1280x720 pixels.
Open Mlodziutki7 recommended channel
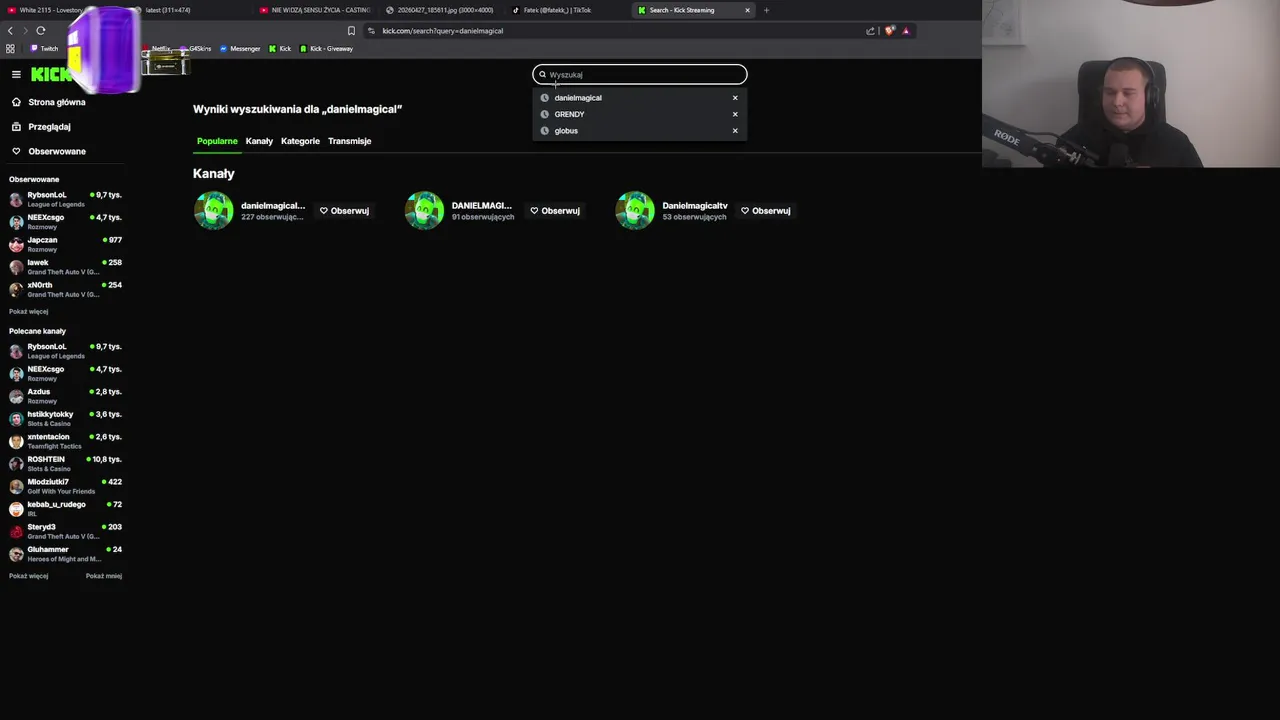pyautogui.click(x=65, y=486)
